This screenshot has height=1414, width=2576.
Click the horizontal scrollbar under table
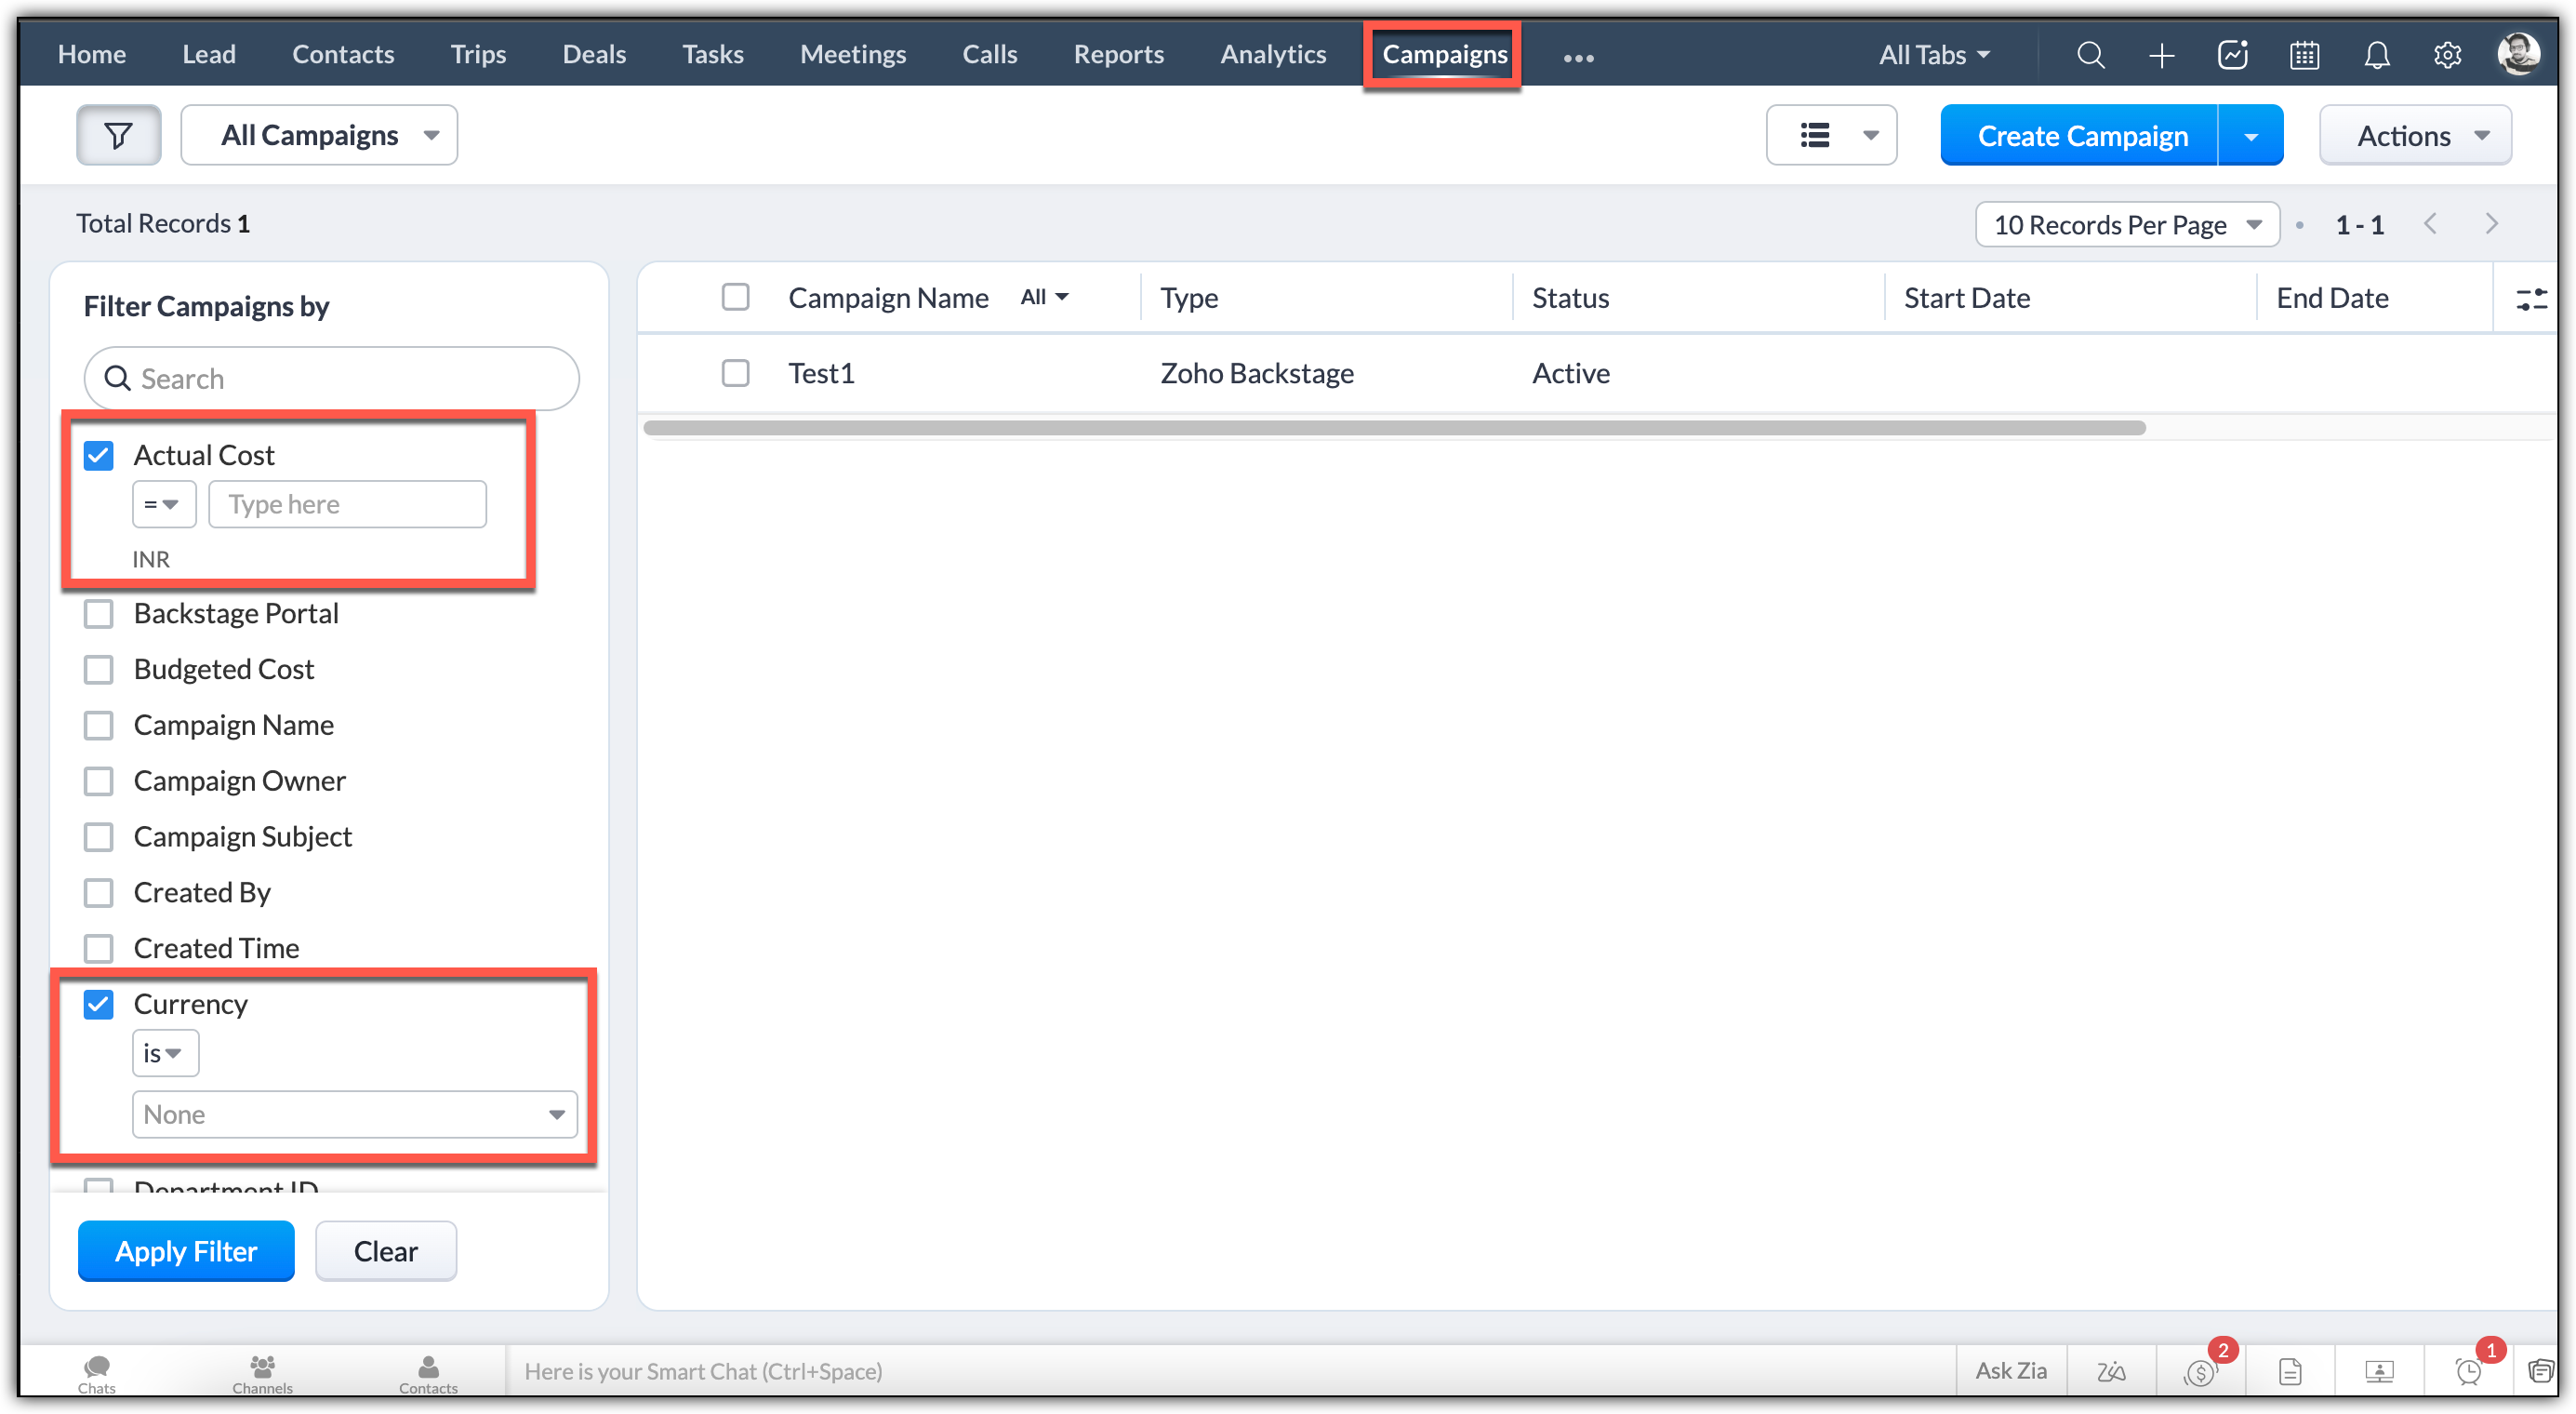click(1394, 428)
